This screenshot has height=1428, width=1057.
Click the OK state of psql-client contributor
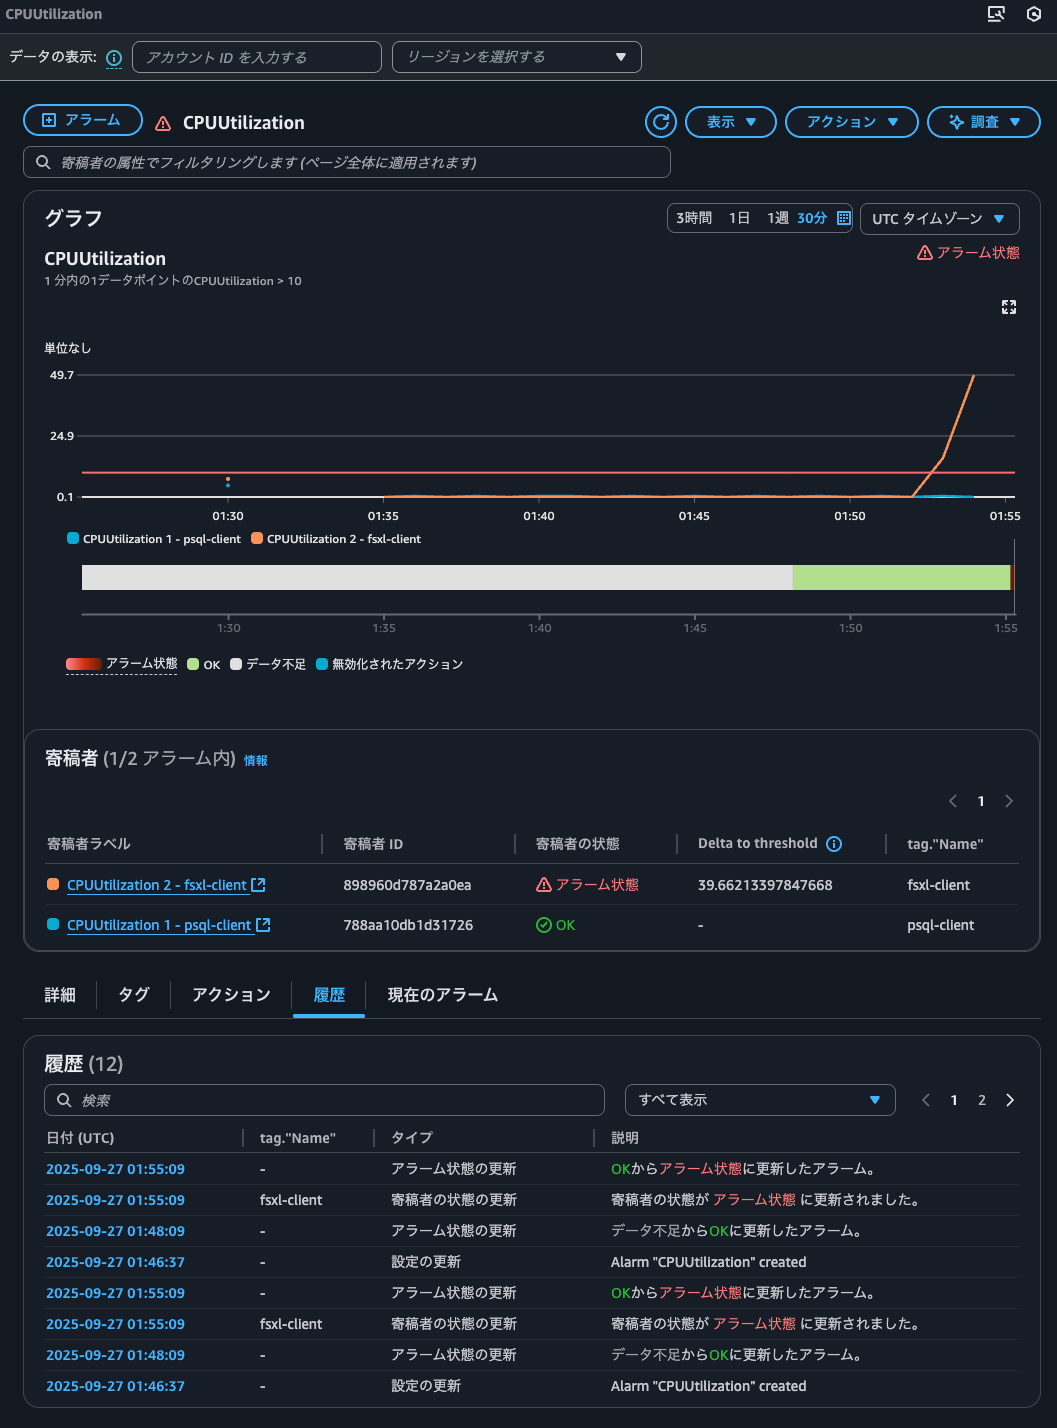[556, 925]
